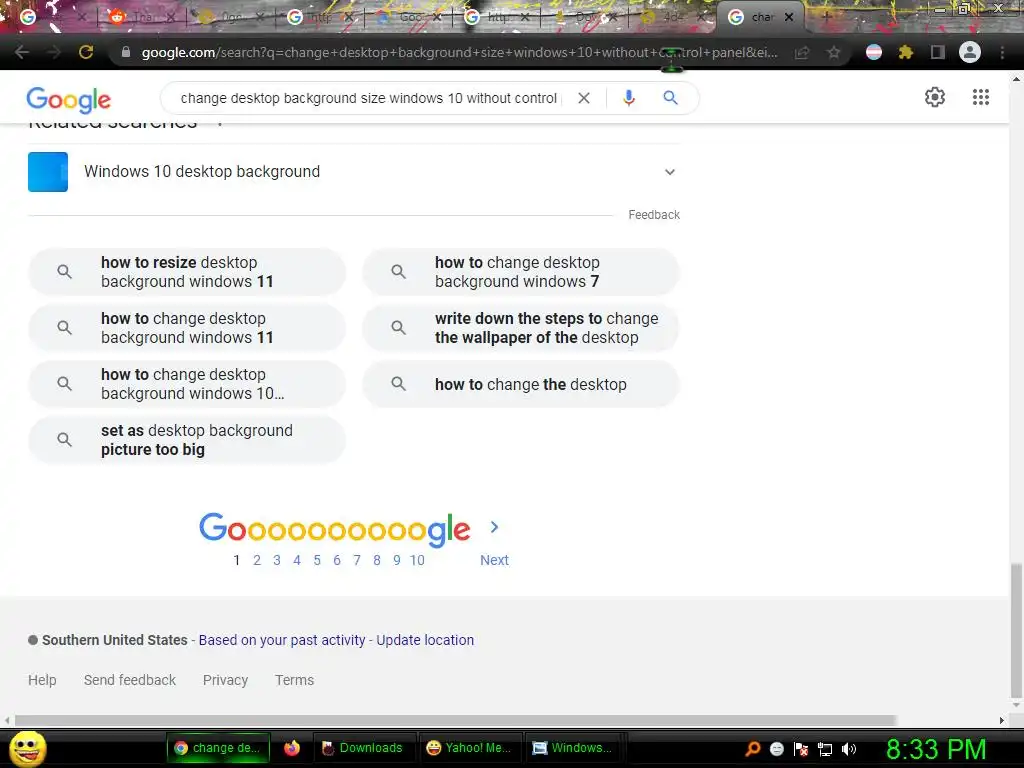Image resolution: width=1024 pixels, height=768 pixels.
Task: Close the active 'char' browser tab
Action: tap(789, 17)
